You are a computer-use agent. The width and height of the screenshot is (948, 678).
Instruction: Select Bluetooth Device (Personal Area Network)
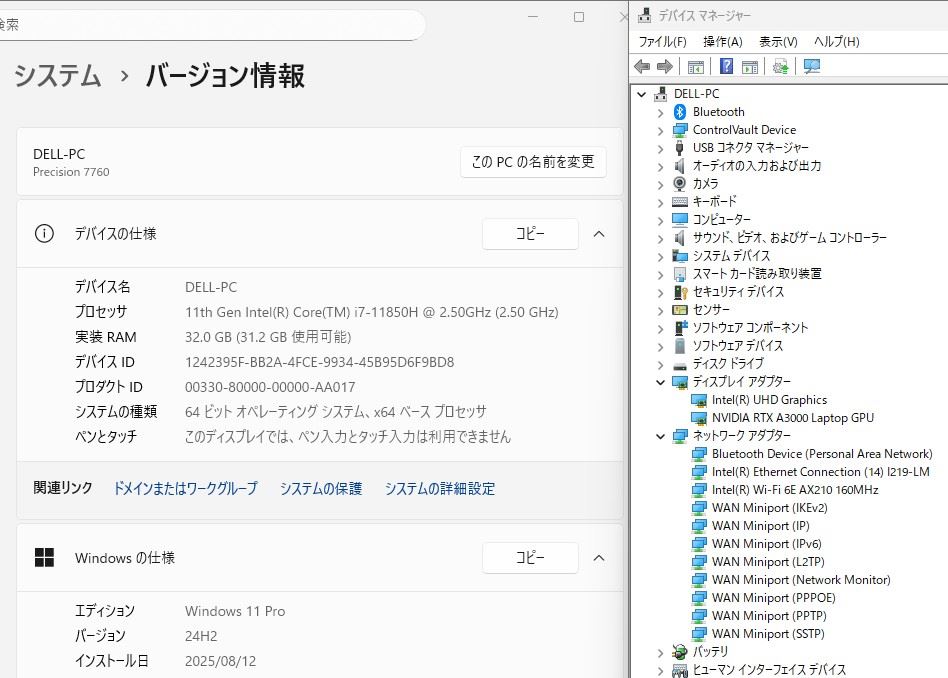click(822, 454)
